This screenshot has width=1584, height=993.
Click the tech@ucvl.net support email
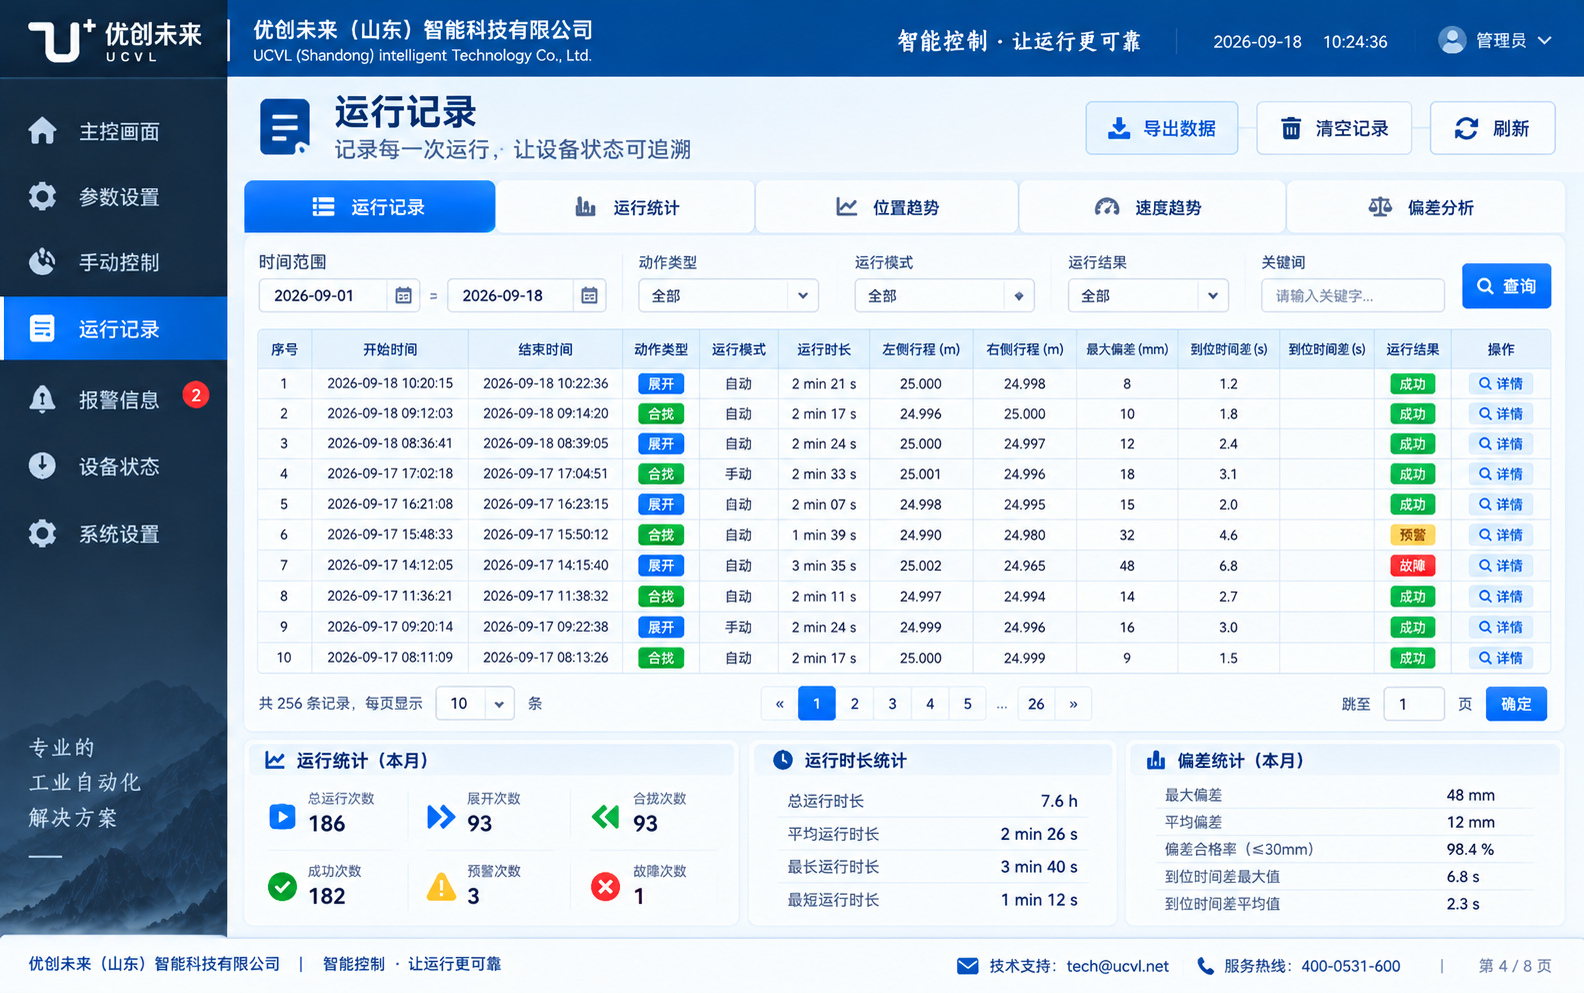(1117, 966)
